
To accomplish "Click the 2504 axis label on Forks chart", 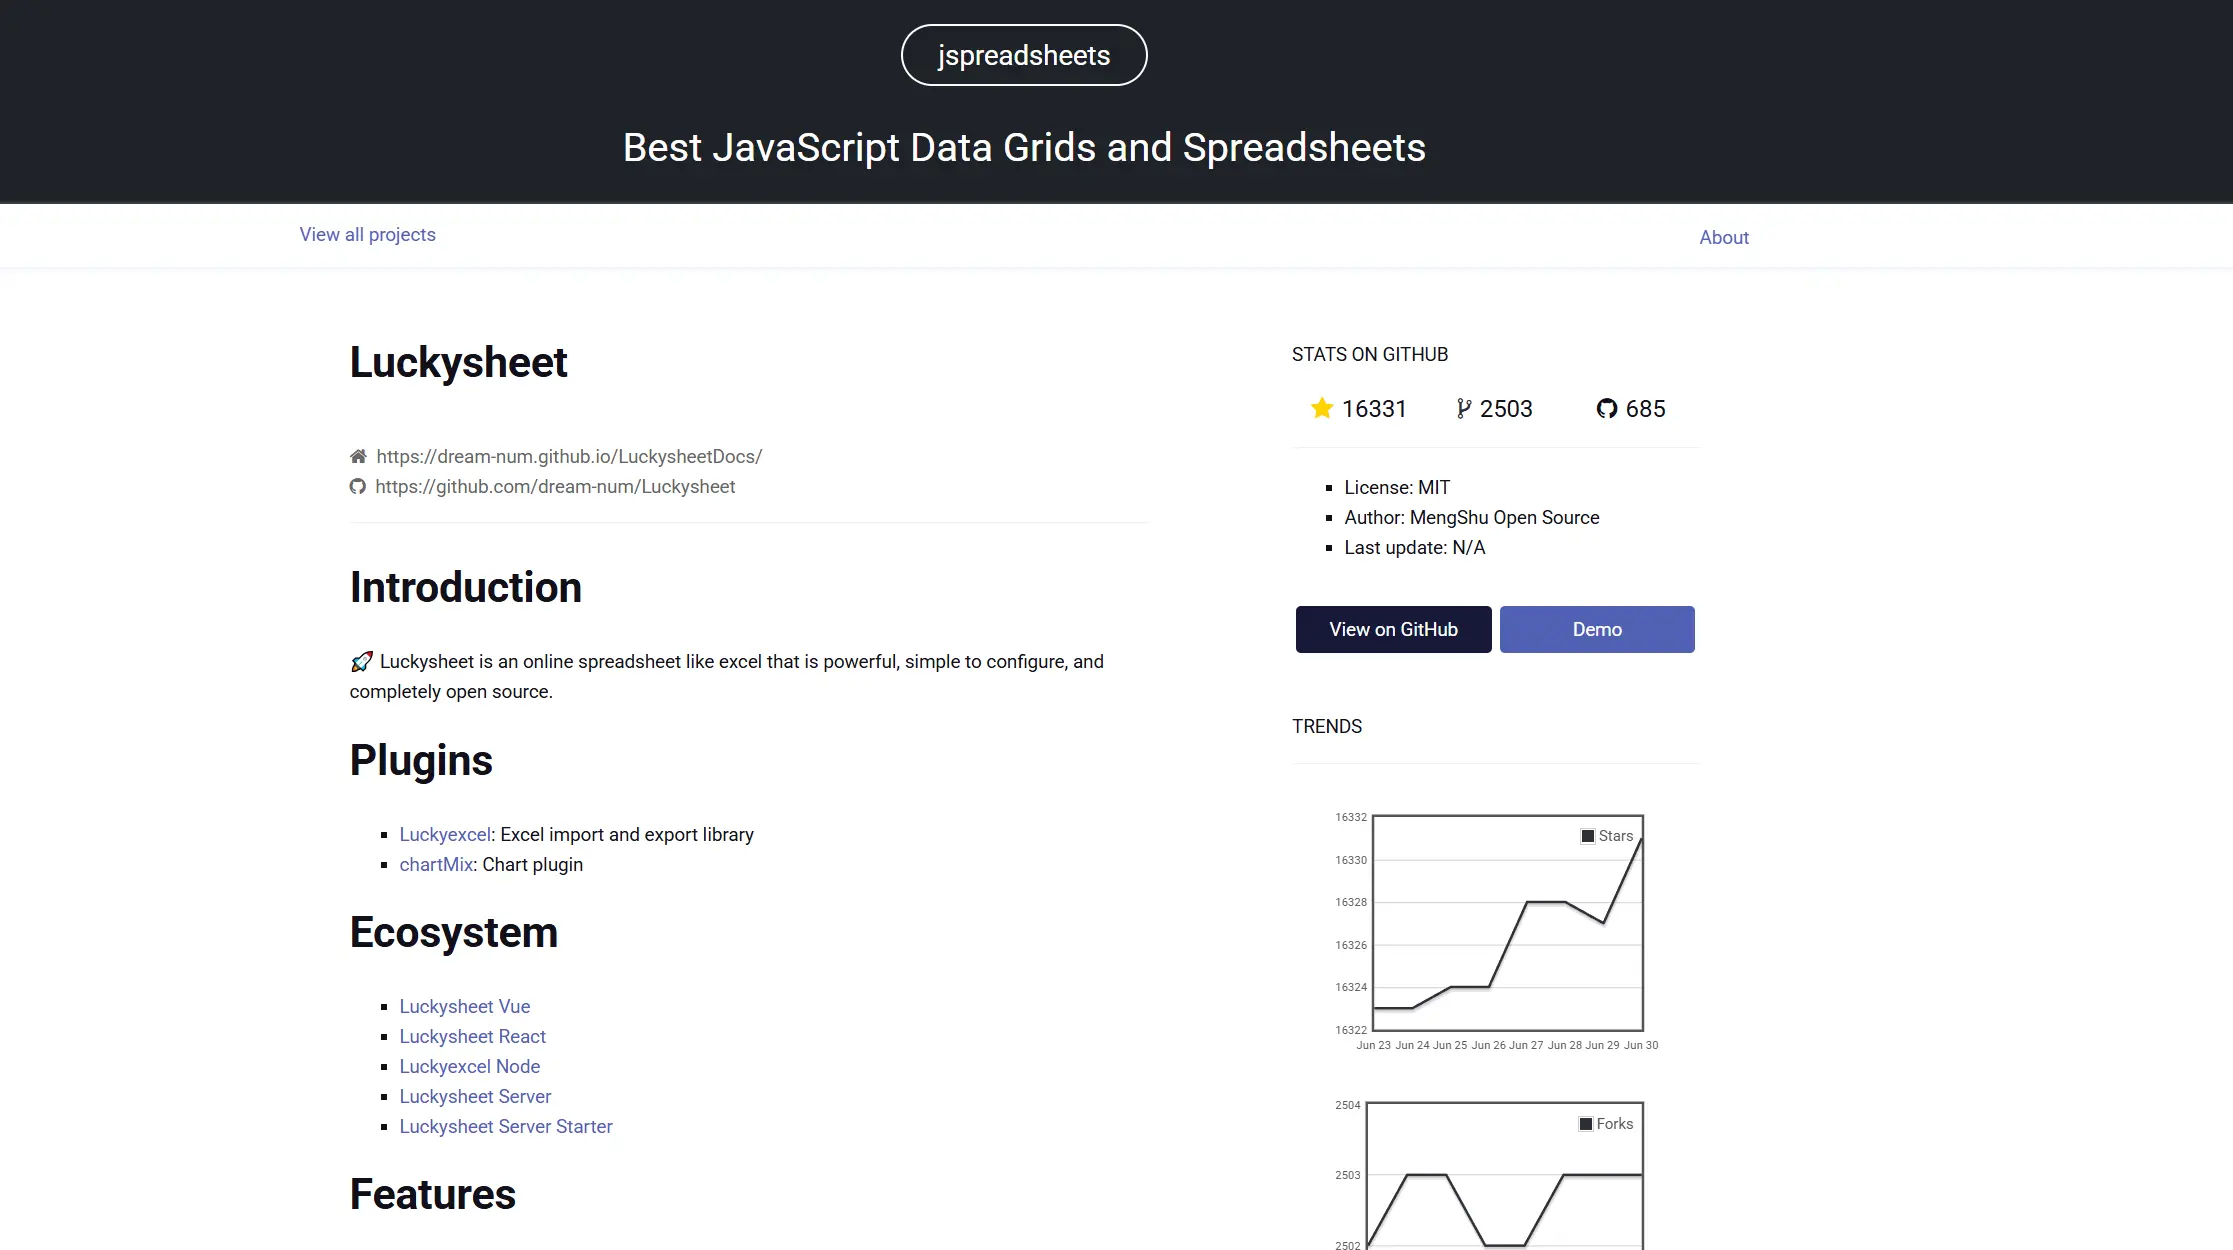I will (1347, 1105).
